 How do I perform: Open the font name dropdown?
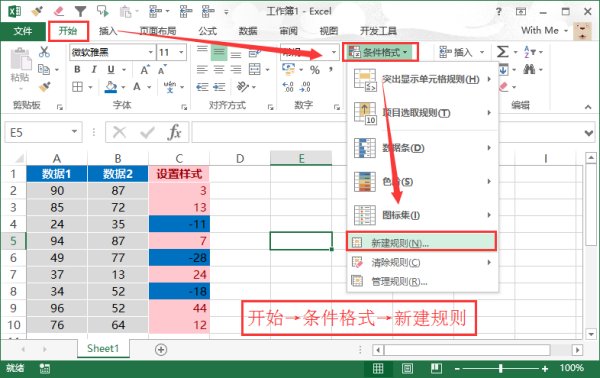[151, 52]
